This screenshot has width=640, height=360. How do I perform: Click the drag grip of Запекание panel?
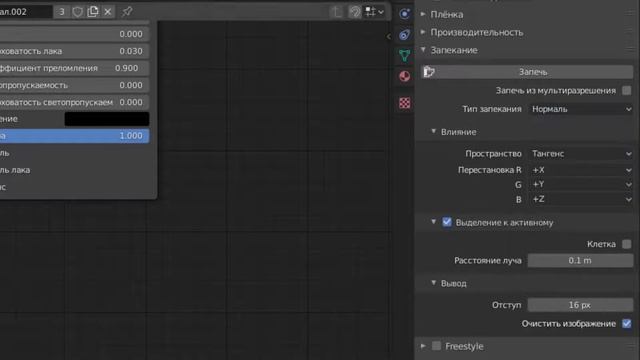coord(630,50)
